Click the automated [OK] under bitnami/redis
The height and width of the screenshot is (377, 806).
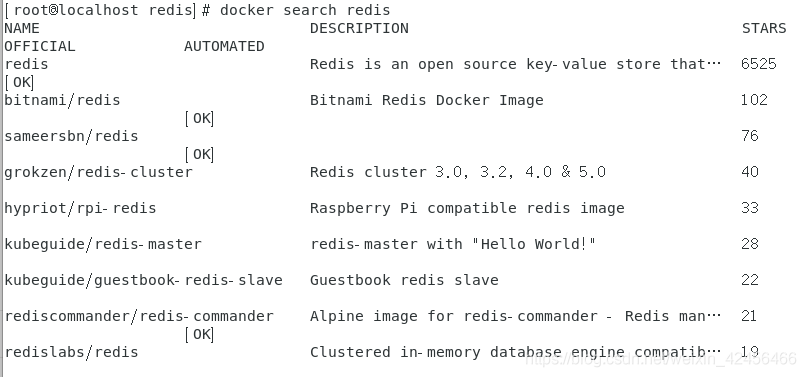[199, 118]
